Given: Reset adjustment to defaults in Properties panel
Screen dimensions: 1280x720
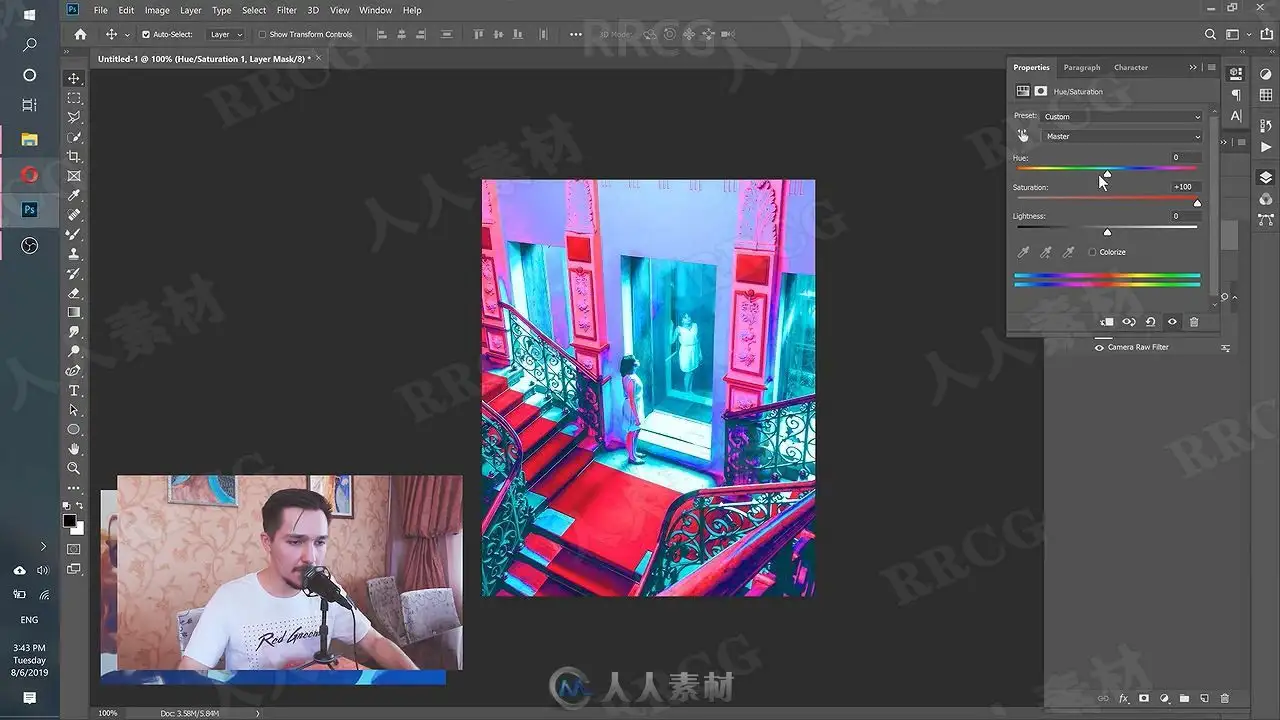Looking at the screenshot, I should tap(1150, 322).
